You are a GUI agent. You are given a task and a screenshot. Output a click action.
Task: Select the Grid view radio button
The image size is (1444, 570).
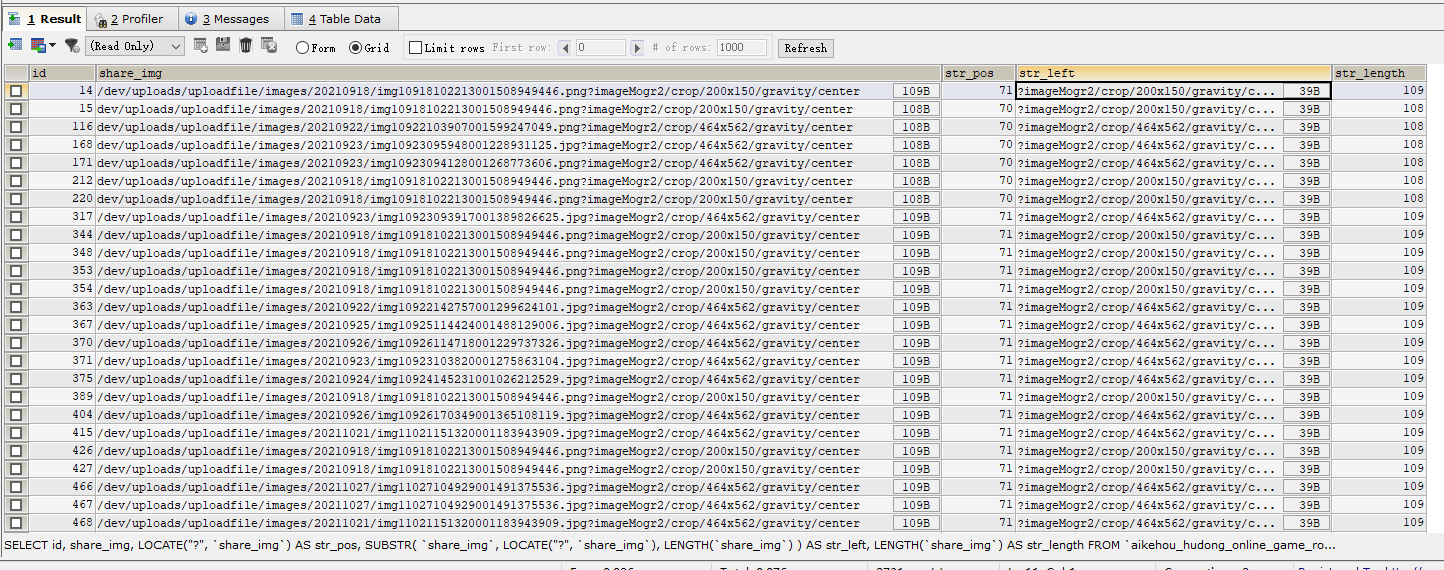[355, 47]
